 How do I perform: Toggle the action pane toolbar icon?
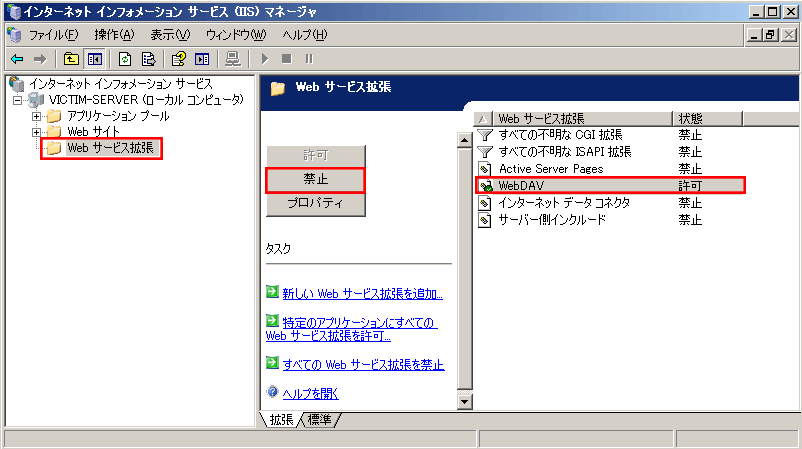pyautogui.click(x=202, y=59)
